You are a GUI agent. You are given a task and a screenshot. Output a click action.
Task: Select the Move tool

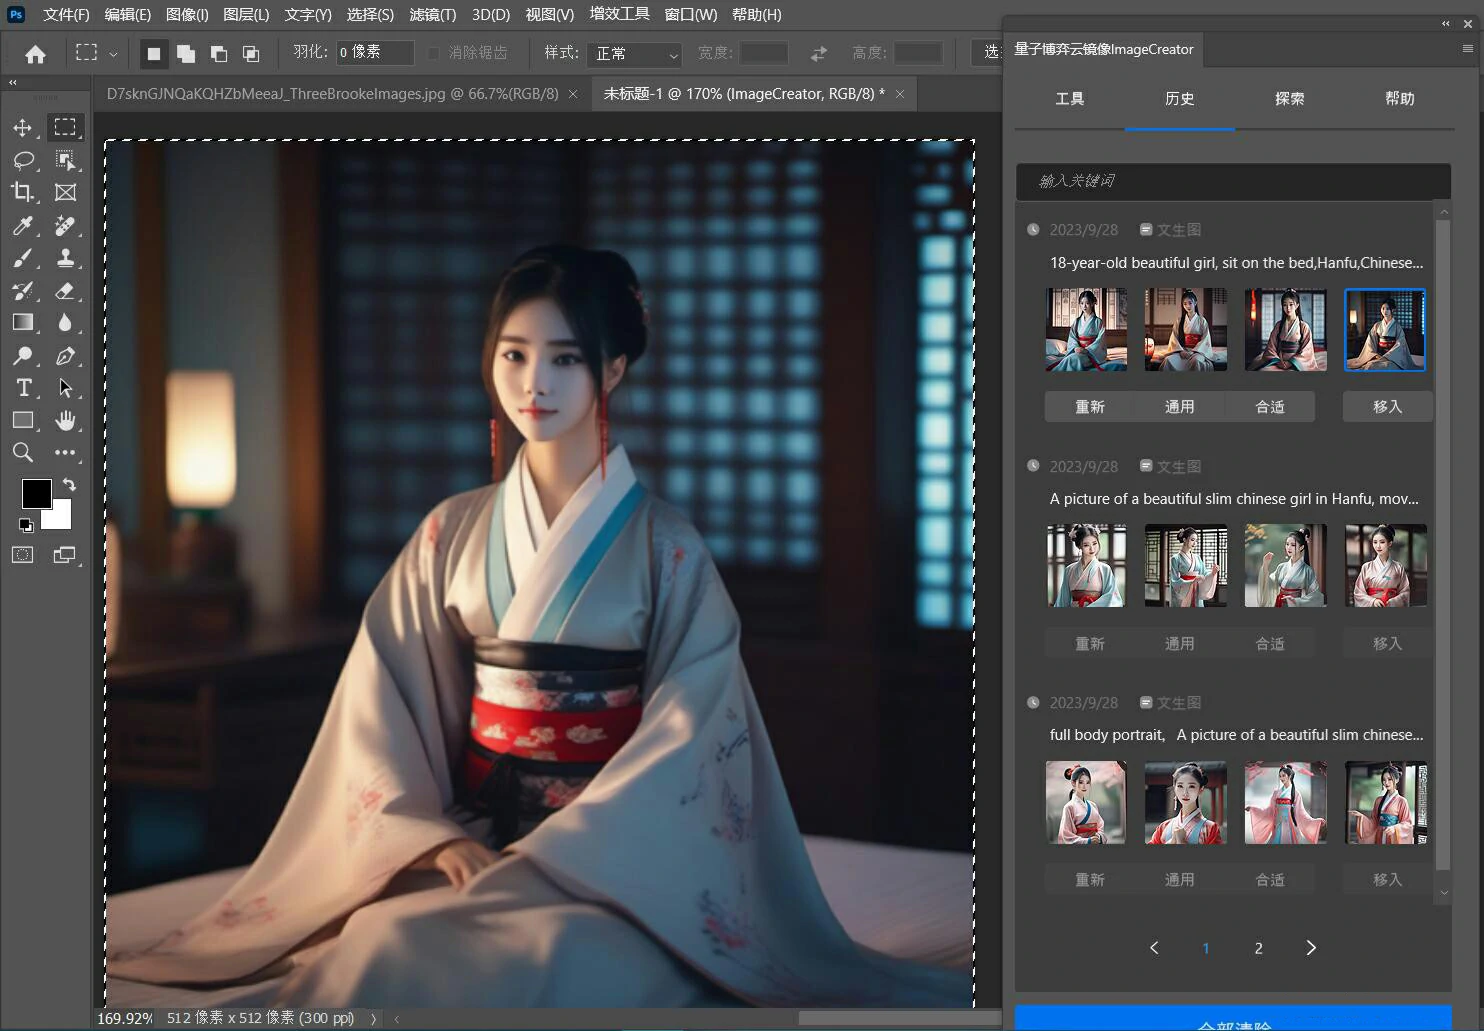pos(22,128)
